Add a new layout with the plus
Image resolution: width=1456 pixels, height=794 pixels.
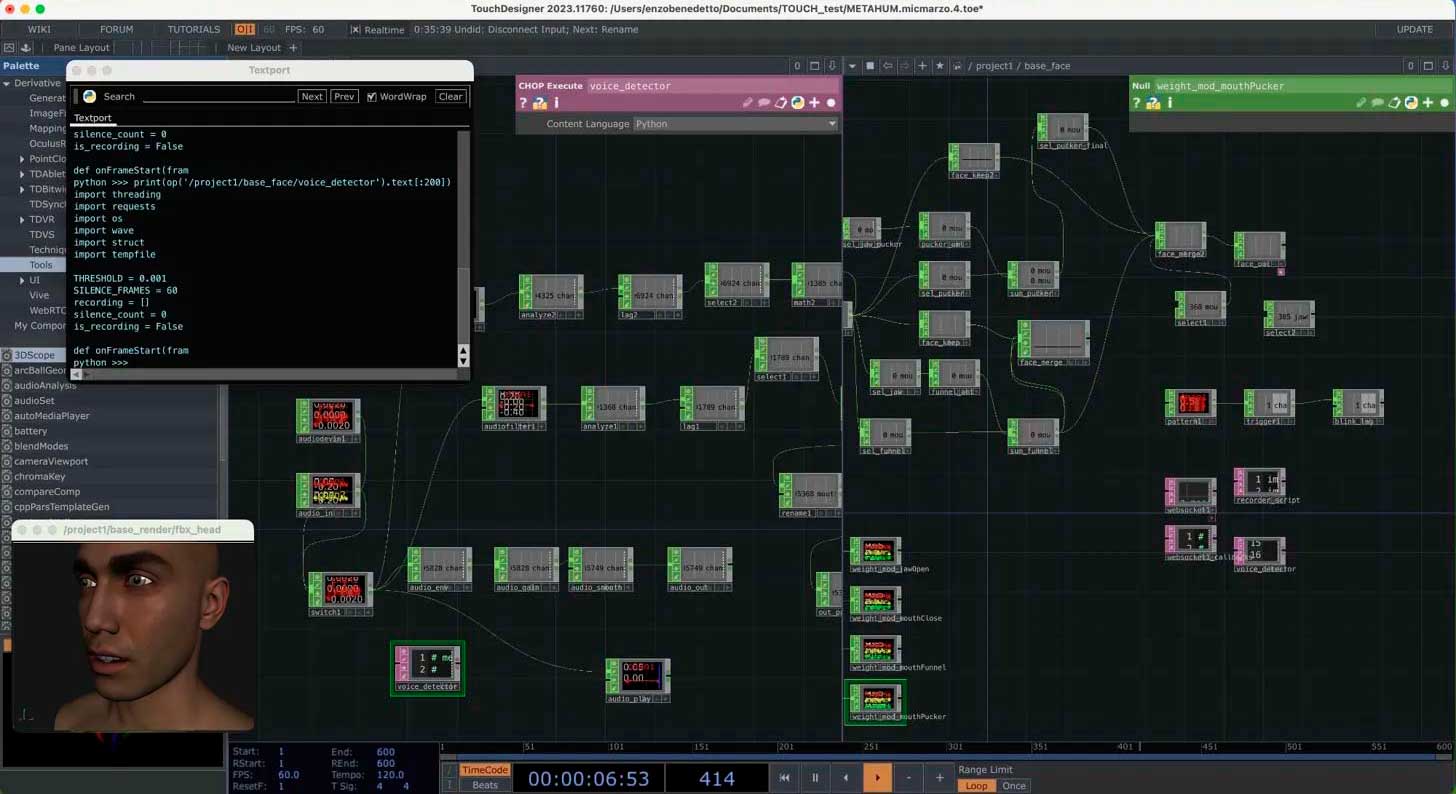293,47
